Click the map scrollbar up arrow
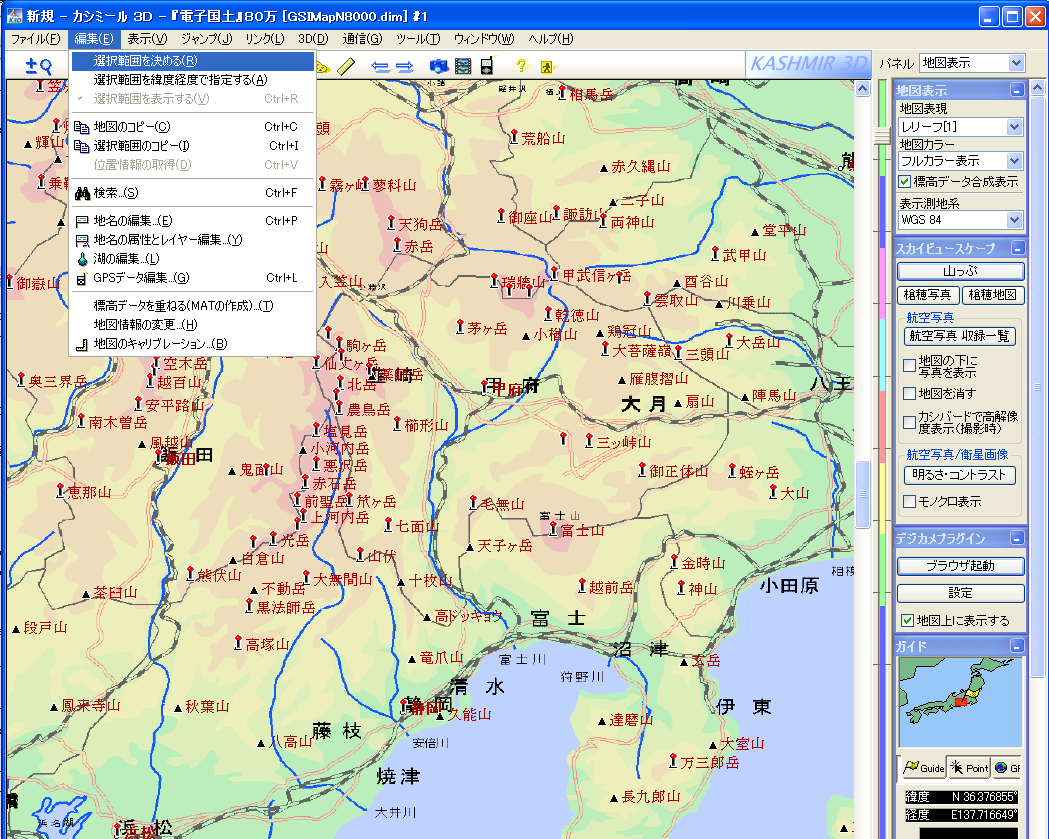This screenshot has height=839, width=1049. click(x=862, y=88)
